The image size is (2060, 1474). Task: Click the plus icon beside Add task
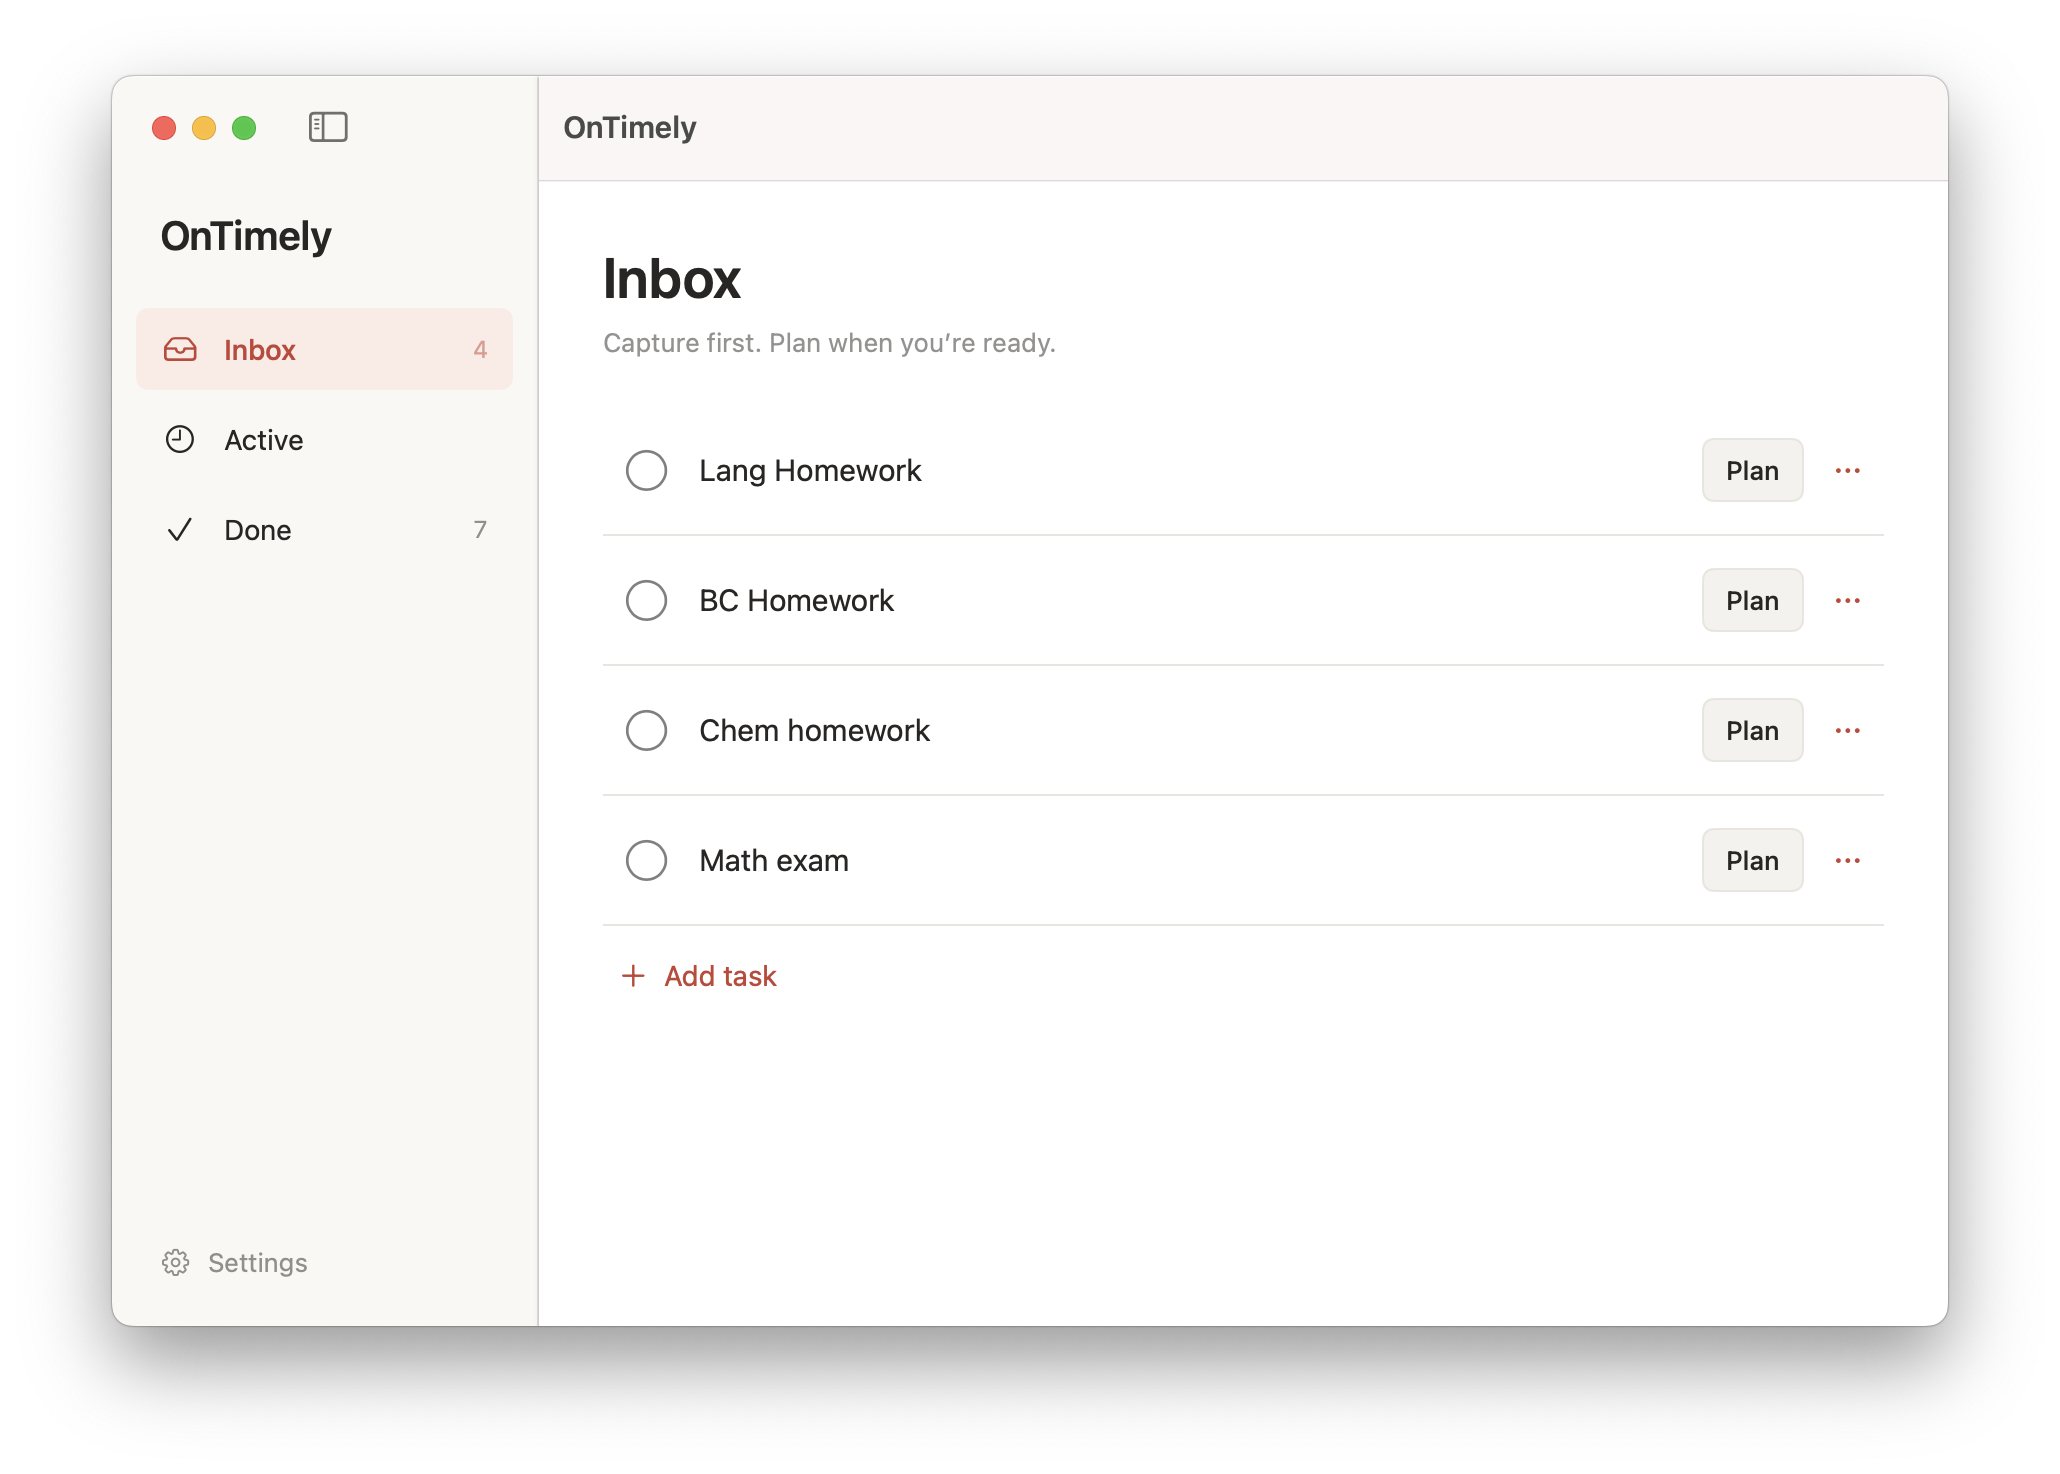pyautogui.click(x=633, y=976)
